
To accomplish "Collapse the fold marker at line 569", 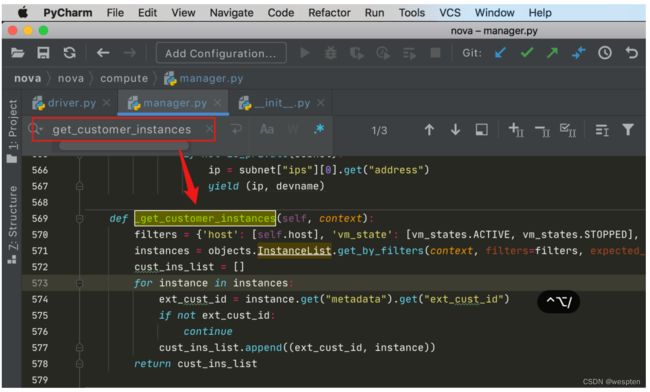I will 80,218.
